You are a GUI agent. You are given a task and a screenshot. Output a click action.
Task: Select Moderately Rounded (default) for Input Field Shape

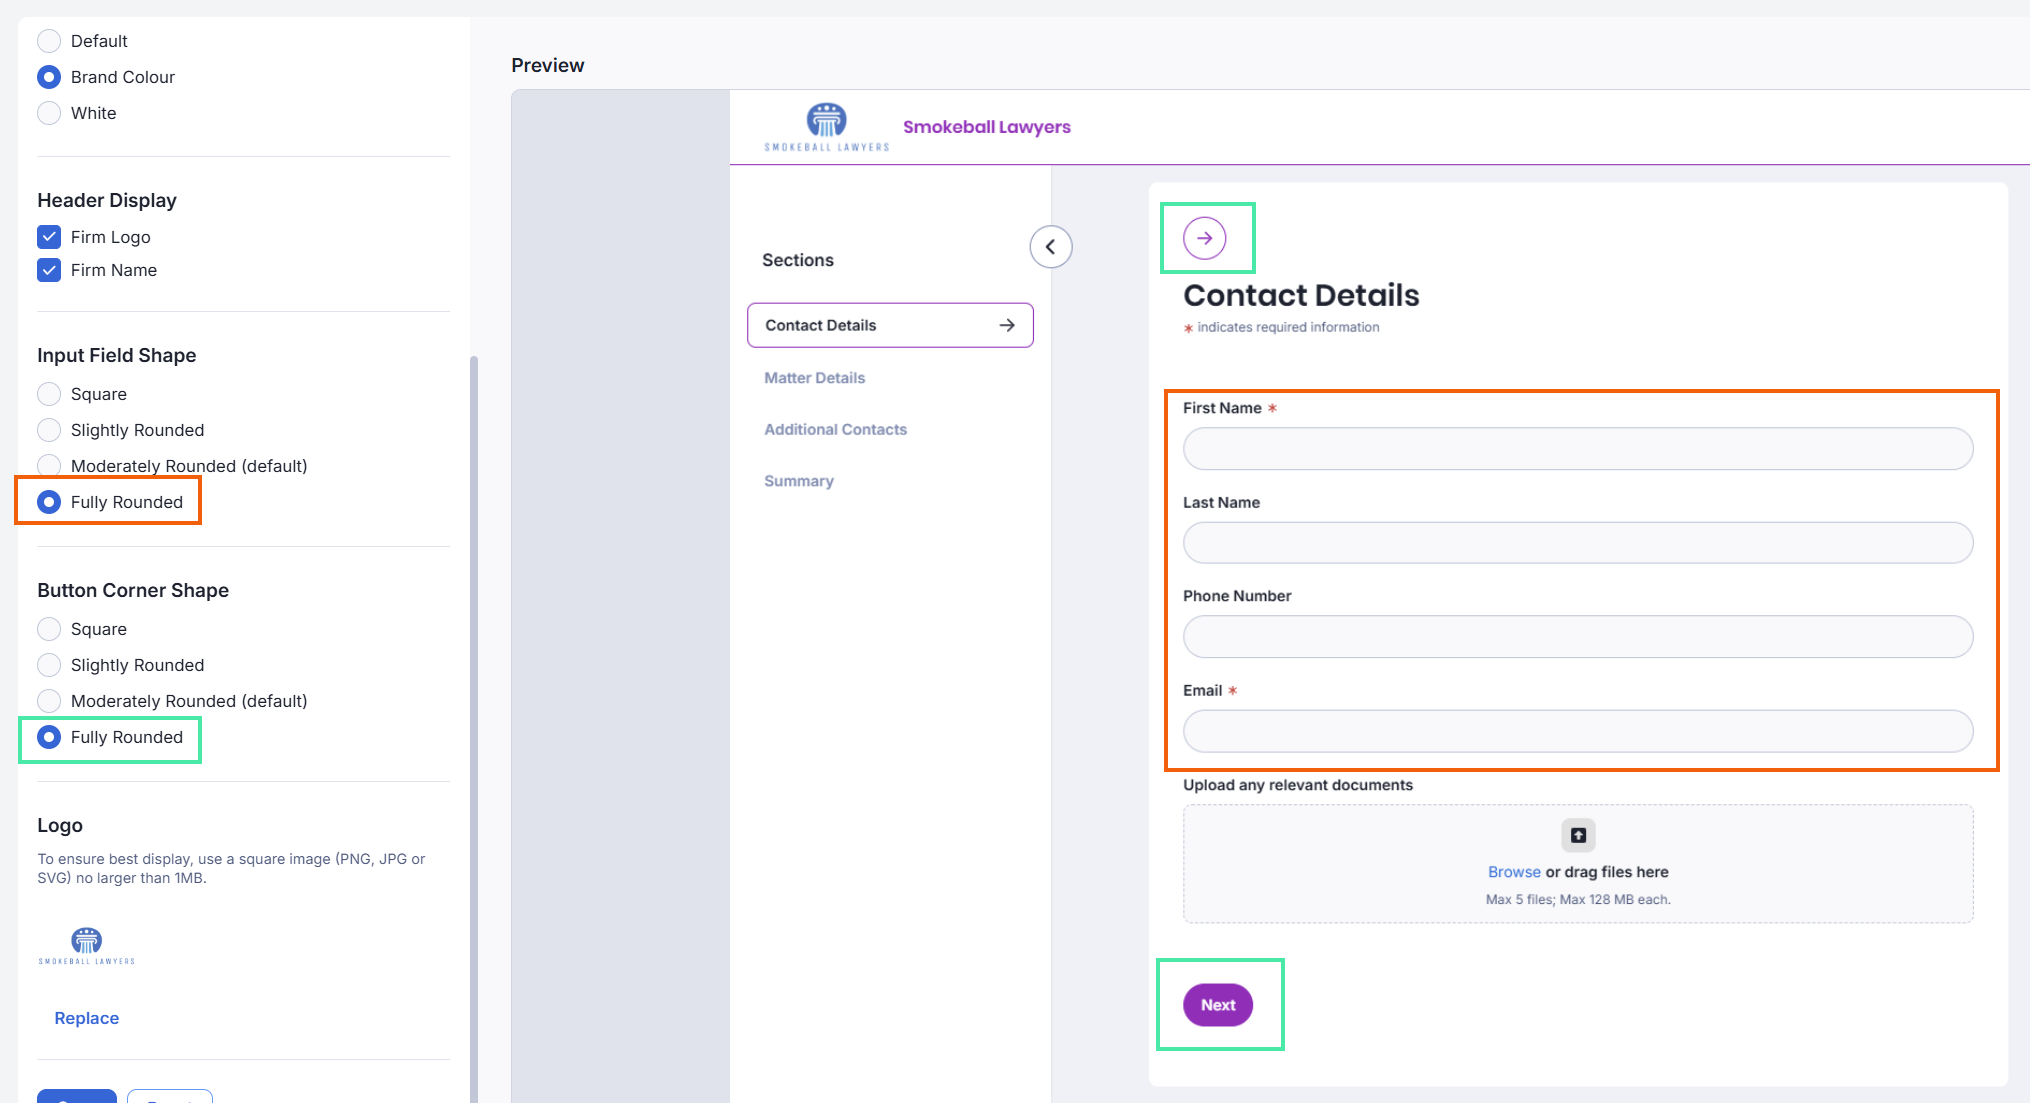pos(49,466)
